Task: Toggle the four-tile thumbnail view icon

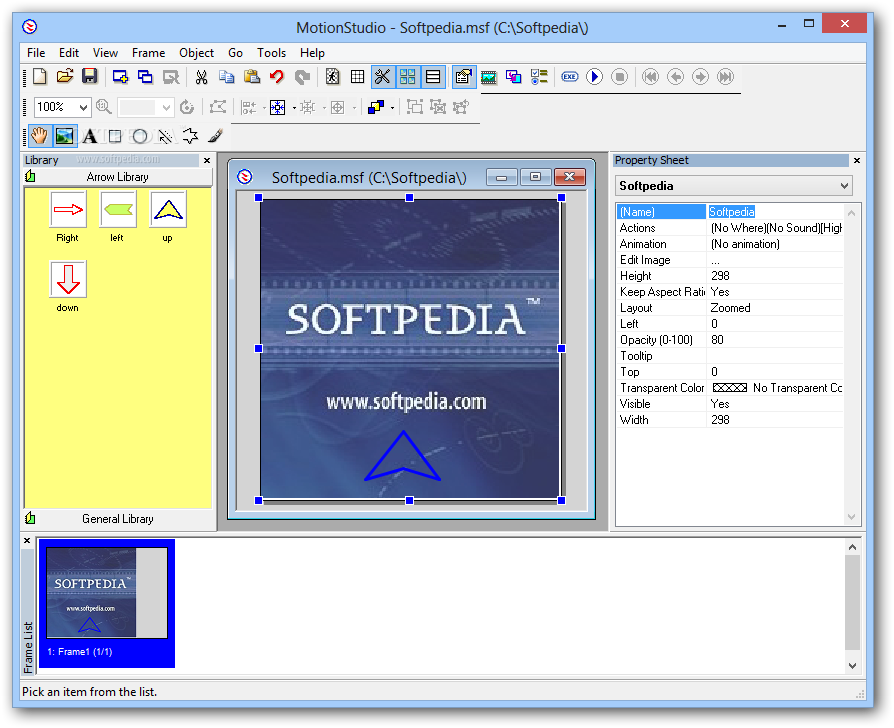Action: coord(408,76)
